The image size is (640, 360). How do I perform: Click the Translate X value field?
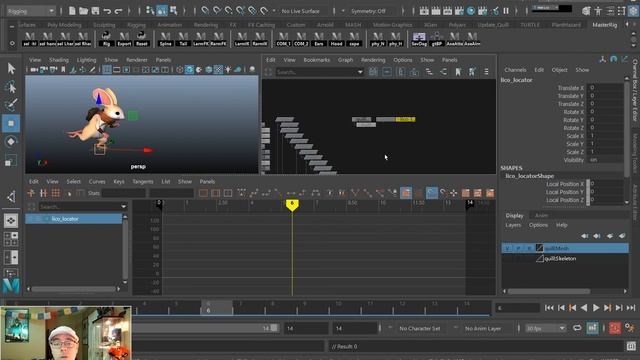(x=606, y=88)
